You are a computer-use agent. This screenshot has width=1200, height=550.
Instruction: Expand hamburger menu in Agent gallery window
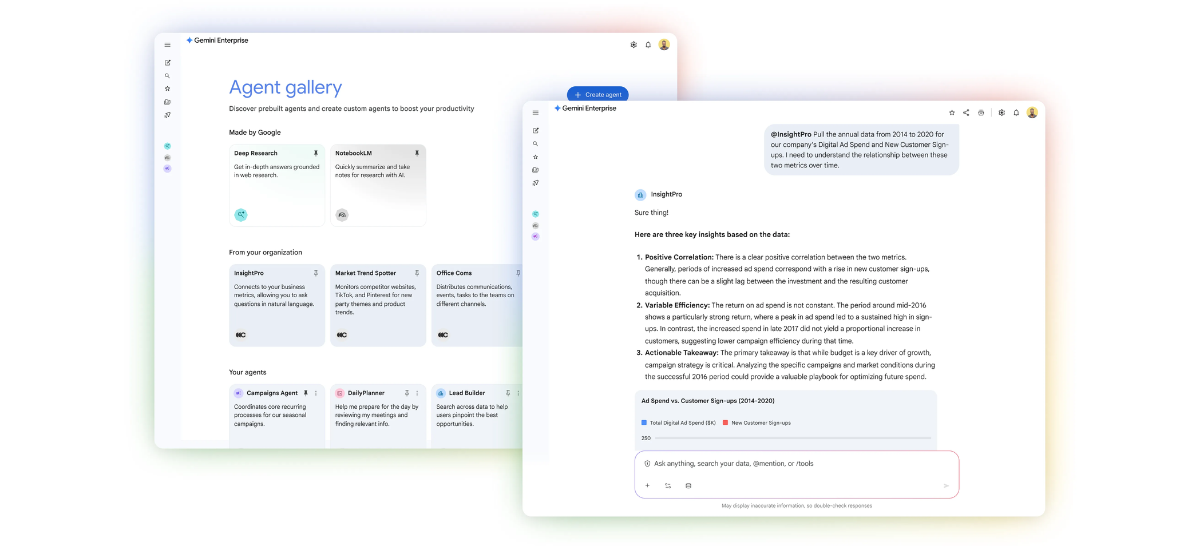(167, 45)
